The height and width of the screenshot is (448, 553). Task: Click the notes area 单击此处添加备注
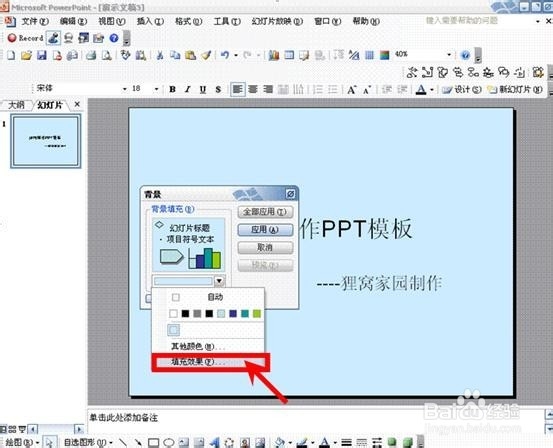[123, 418]
